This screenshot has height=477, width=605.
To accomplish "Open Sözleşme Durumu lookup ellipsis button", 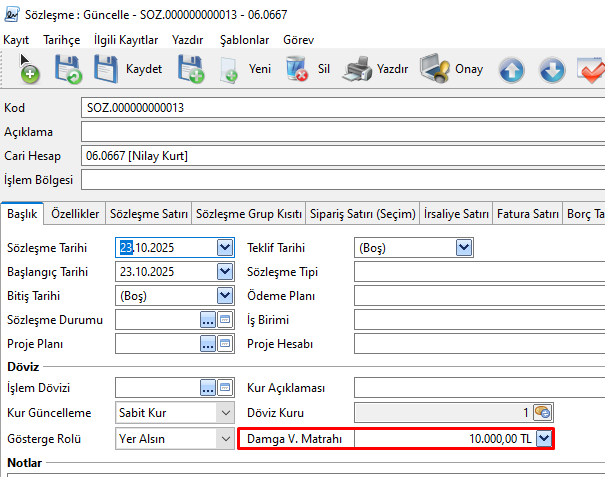I will (208, 320).
